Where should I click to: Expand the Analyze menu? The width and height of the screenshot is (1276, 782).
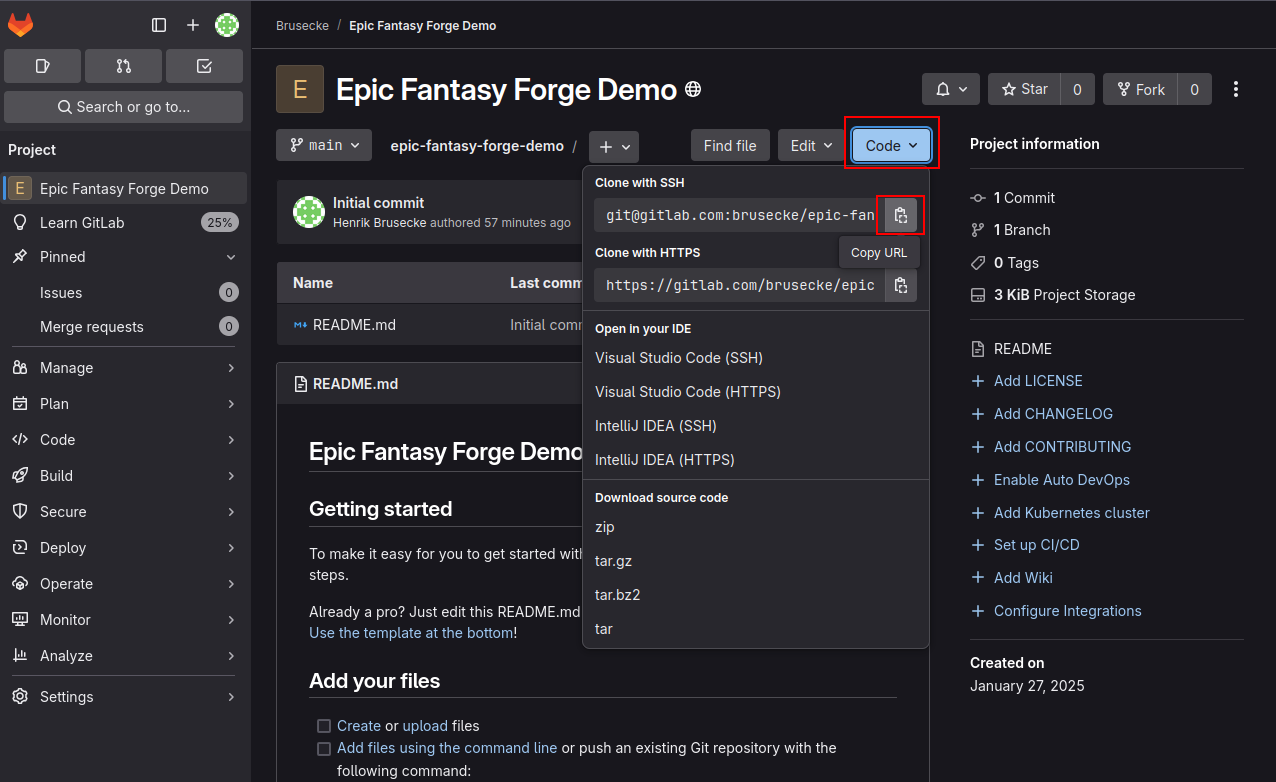click(x=124, y=656)
